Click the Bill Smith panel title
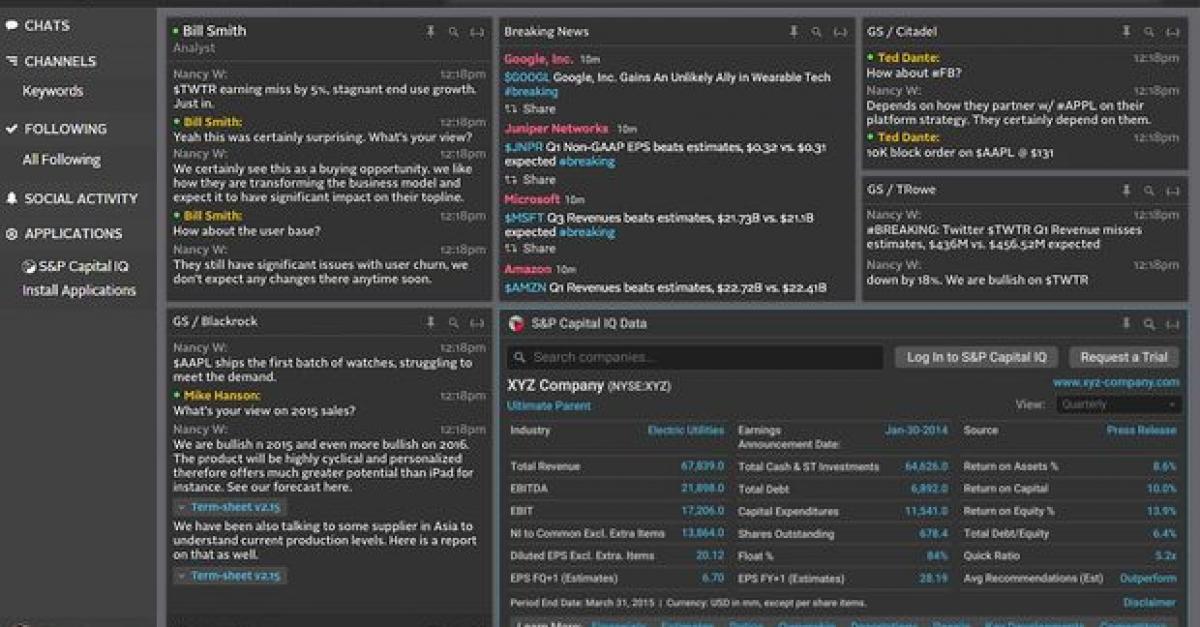This screenshot has height=627, width=1200. (x=214, y=31)
